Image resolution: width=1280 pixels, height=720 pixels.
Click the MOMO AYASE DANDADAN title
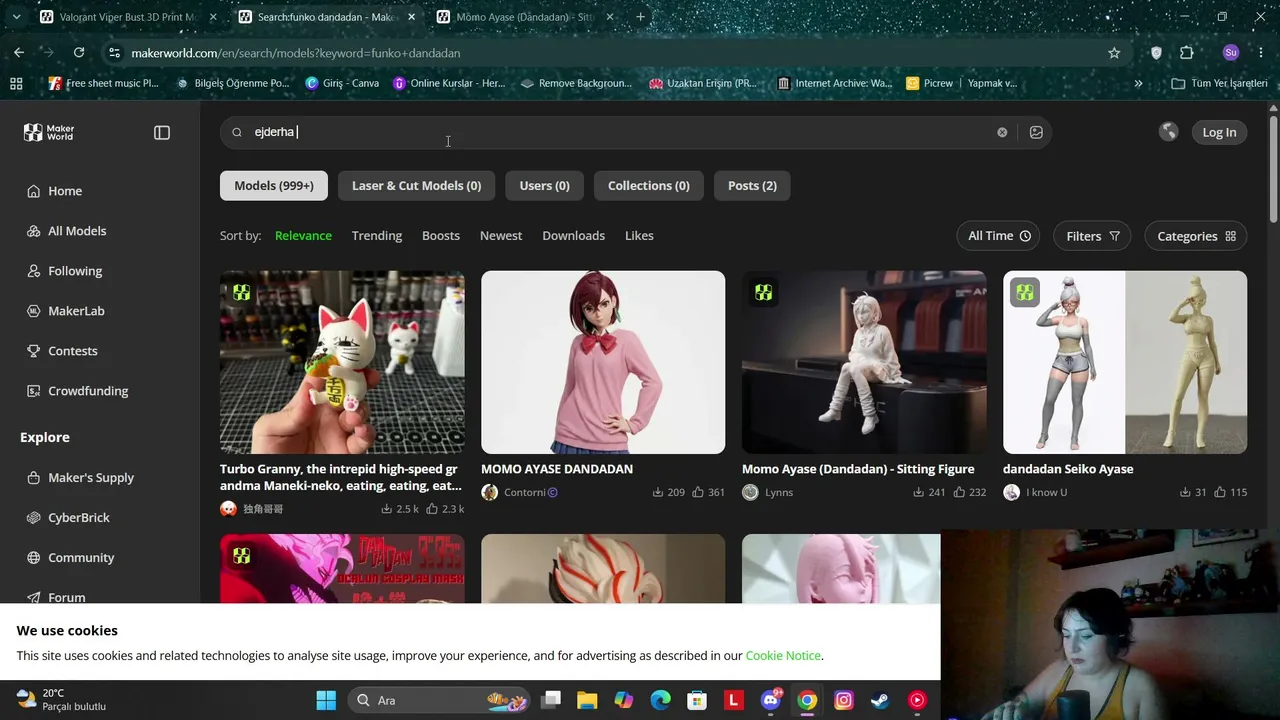click(x=557, y=469)
